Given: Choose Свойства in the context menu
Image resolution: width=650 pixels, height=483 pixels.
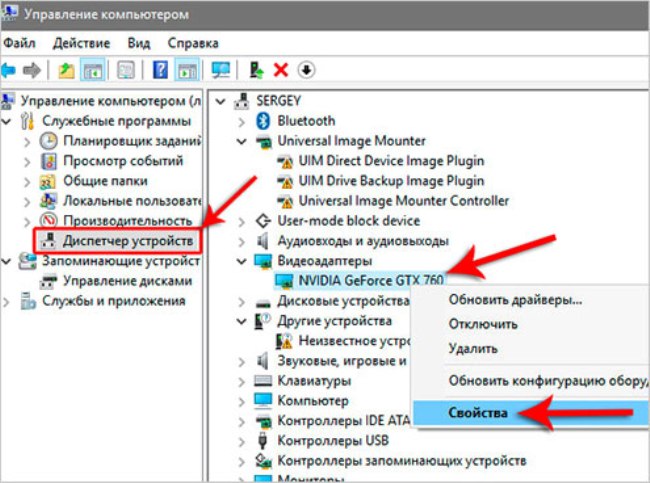Looking at the screenshot, I should (477, 412).
